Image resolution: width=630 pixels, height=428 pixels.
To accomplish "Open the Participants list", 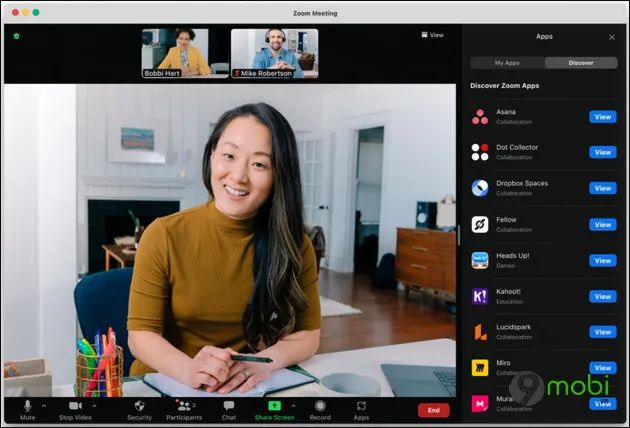I will pos(184,410).
